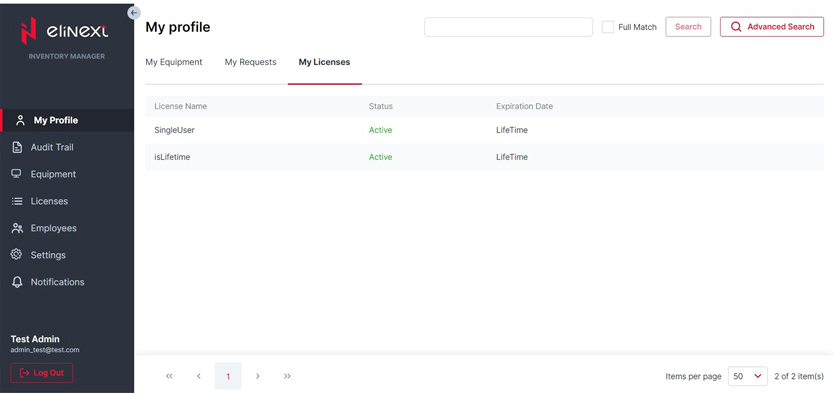Viewport: 834px width, 396px height.
Task: Click the License Name column header
Action: click(x=180, y=106)
